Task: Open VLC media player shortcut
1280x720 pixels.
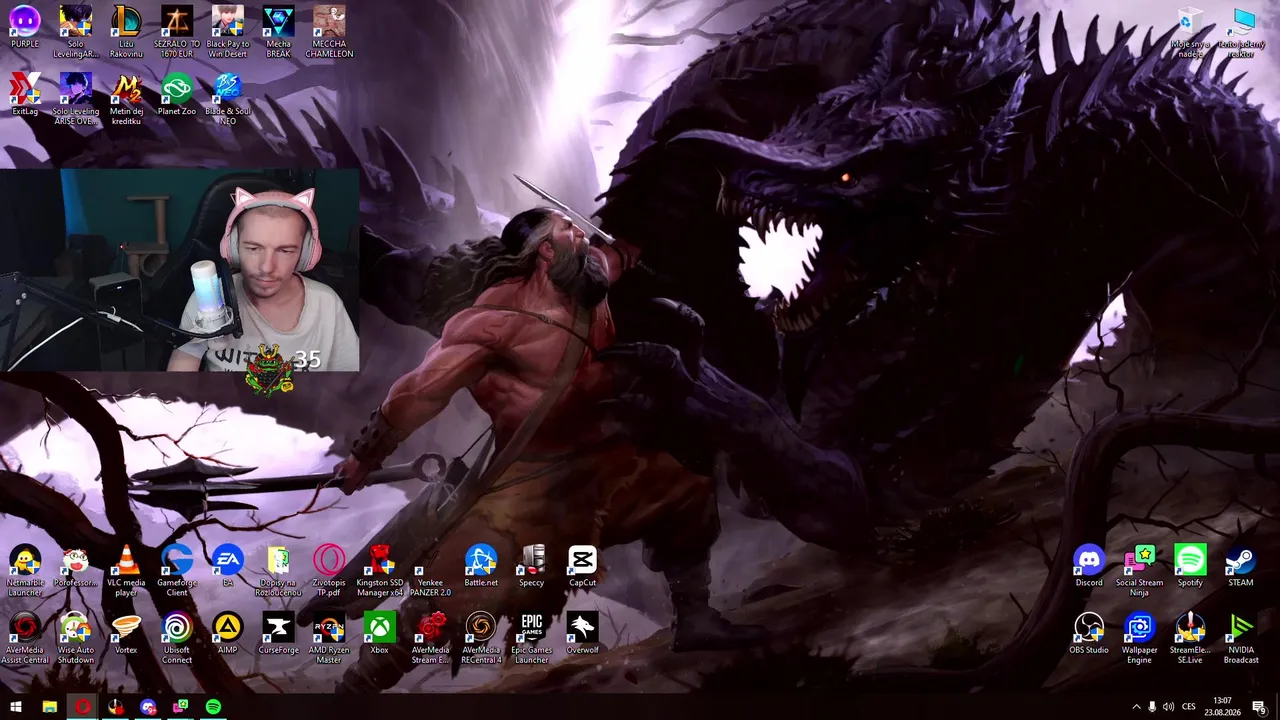Action: pyautogui.click(x=126, y=571)
